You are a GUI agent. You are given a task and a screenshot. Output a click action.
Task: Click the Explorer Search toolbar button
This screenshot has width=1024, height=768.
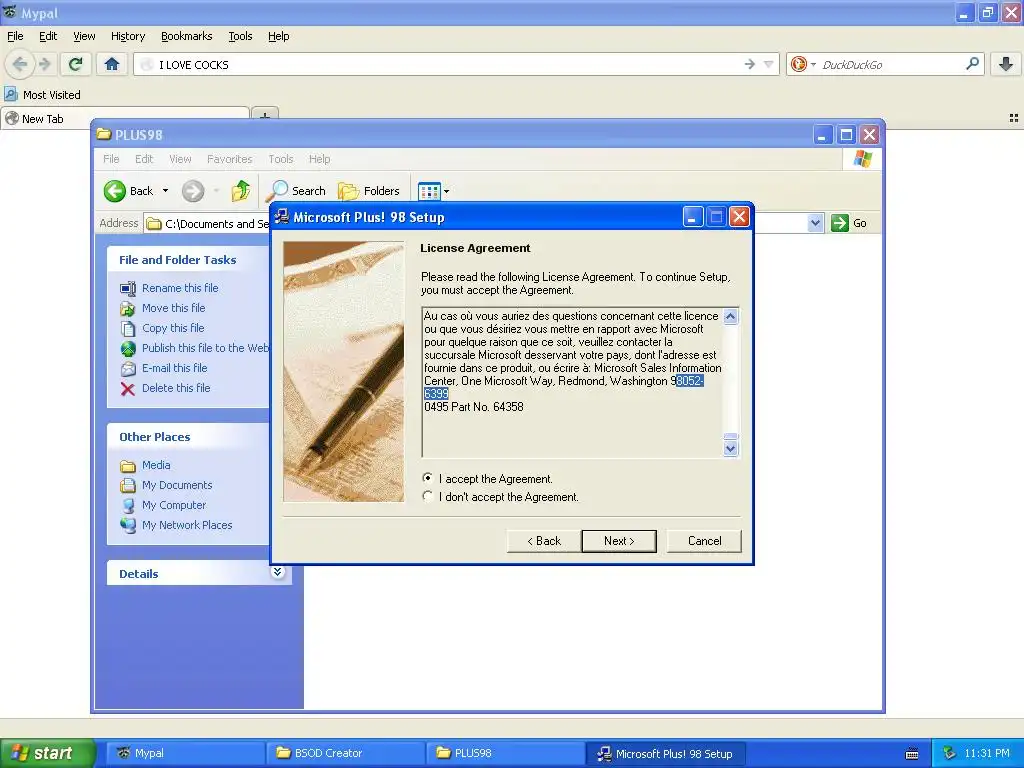[296, 191]
